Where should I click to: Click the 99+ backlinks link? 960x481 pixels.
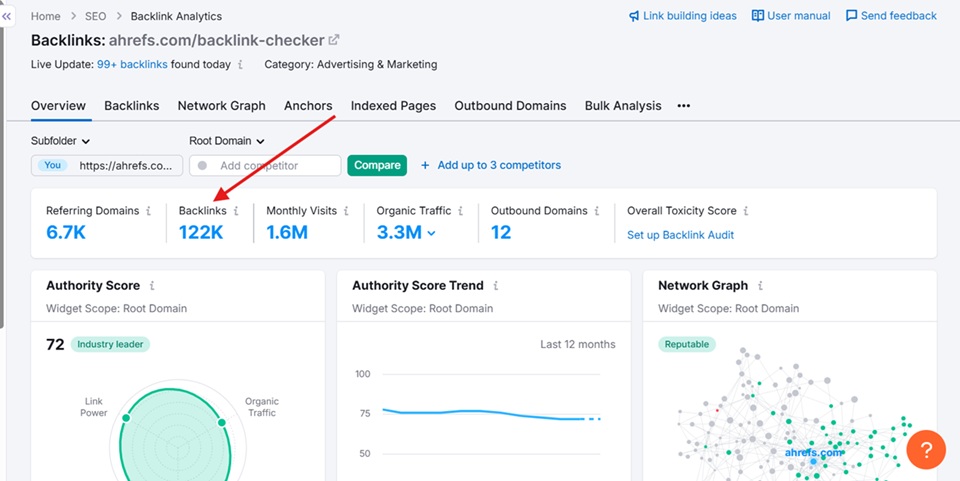[x=132, y=64]
